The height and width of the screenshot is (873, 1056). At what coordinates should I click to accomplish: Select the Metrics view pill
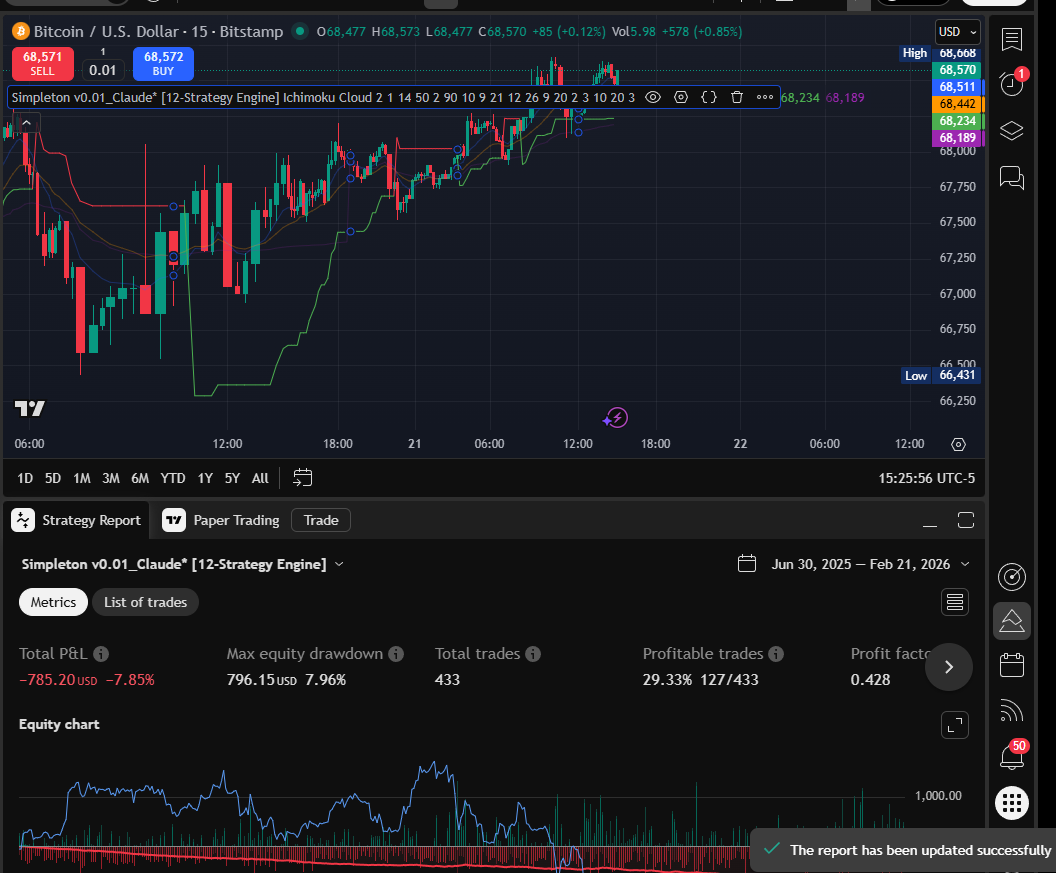(53, 602)
